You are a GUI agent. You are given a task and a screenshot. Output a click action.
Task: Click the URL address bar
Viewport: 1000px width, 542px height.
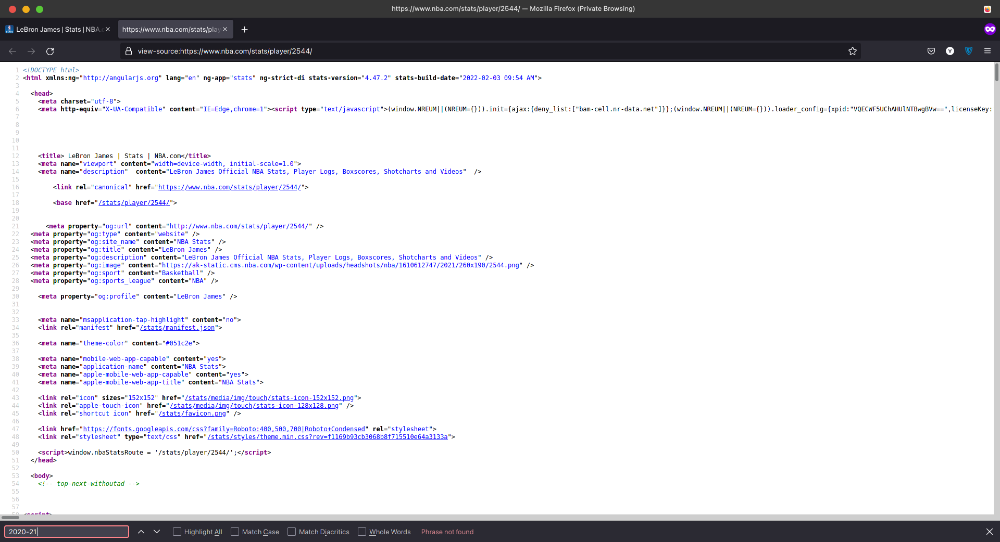pos(489,51)
